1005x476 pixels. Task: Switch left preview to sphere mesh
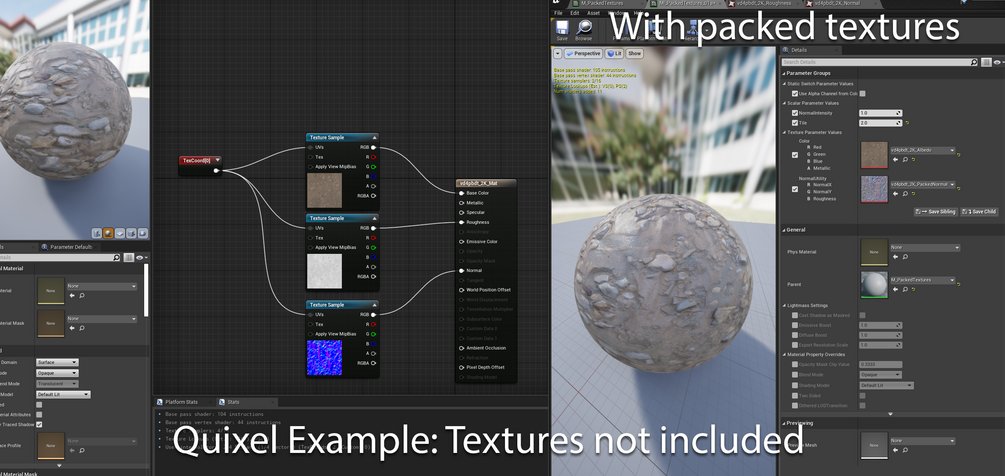pyautogui.click(x=108, y=233)
